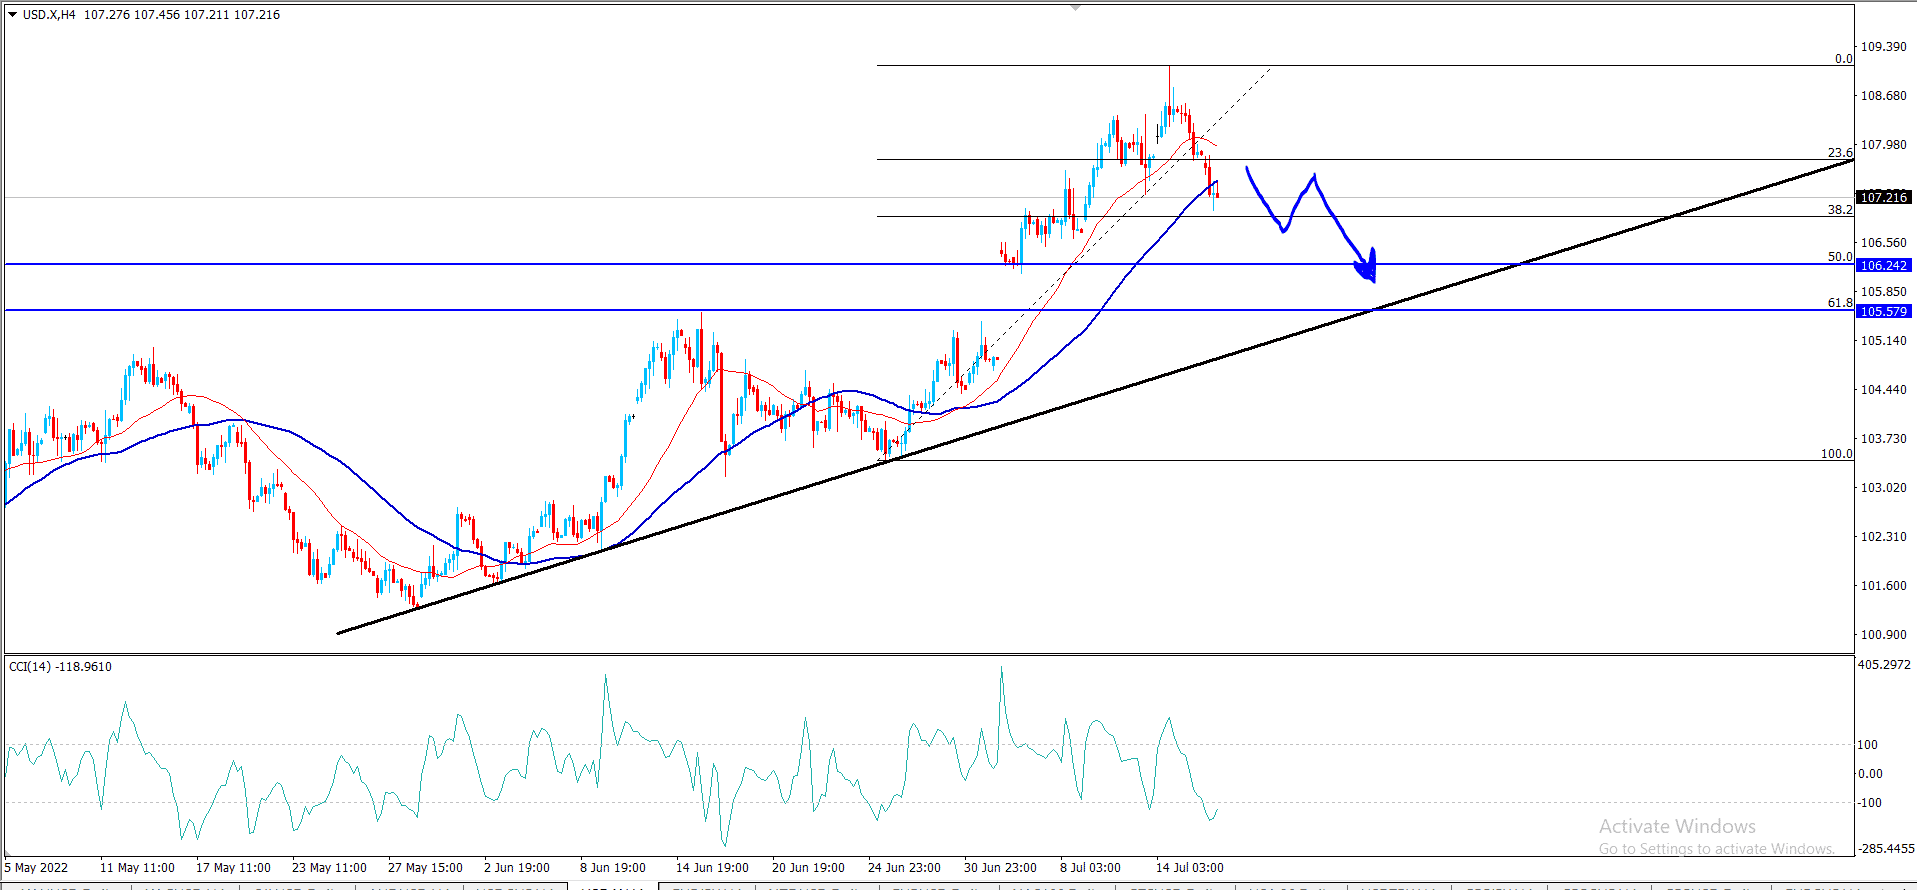Select the active chart tab at bottom

612,886
